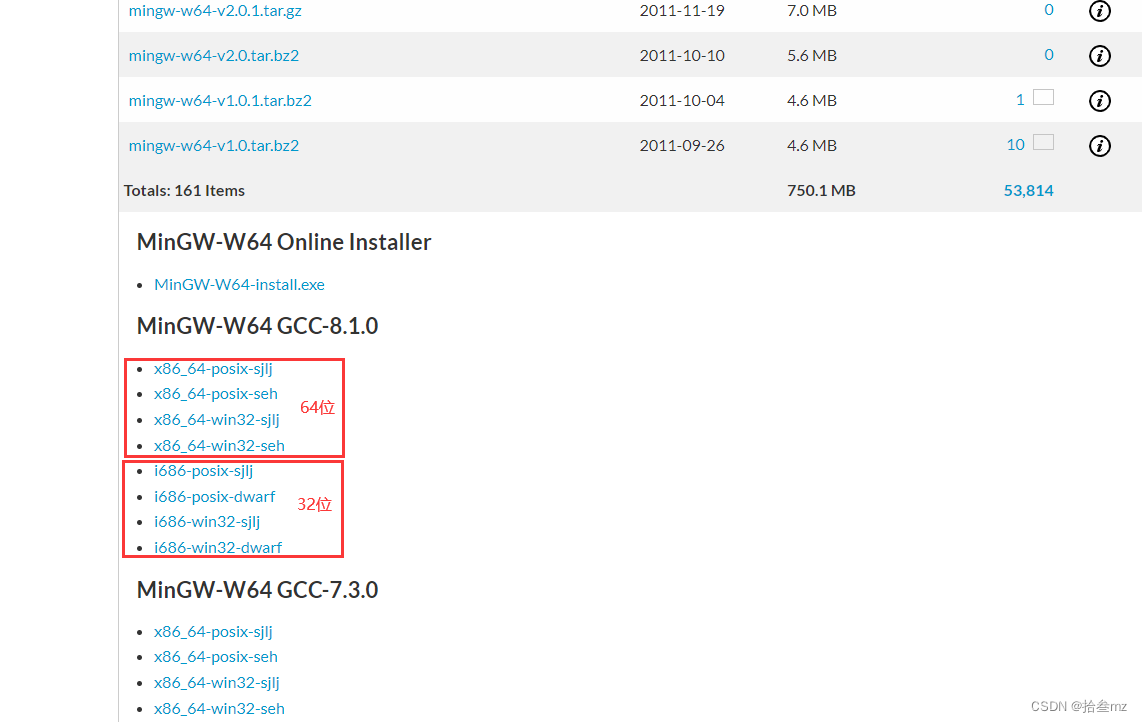This screenshot has width=1142, height=722.
Task: Click total downloads 53,814
Action: click(x=1028, y=191)
